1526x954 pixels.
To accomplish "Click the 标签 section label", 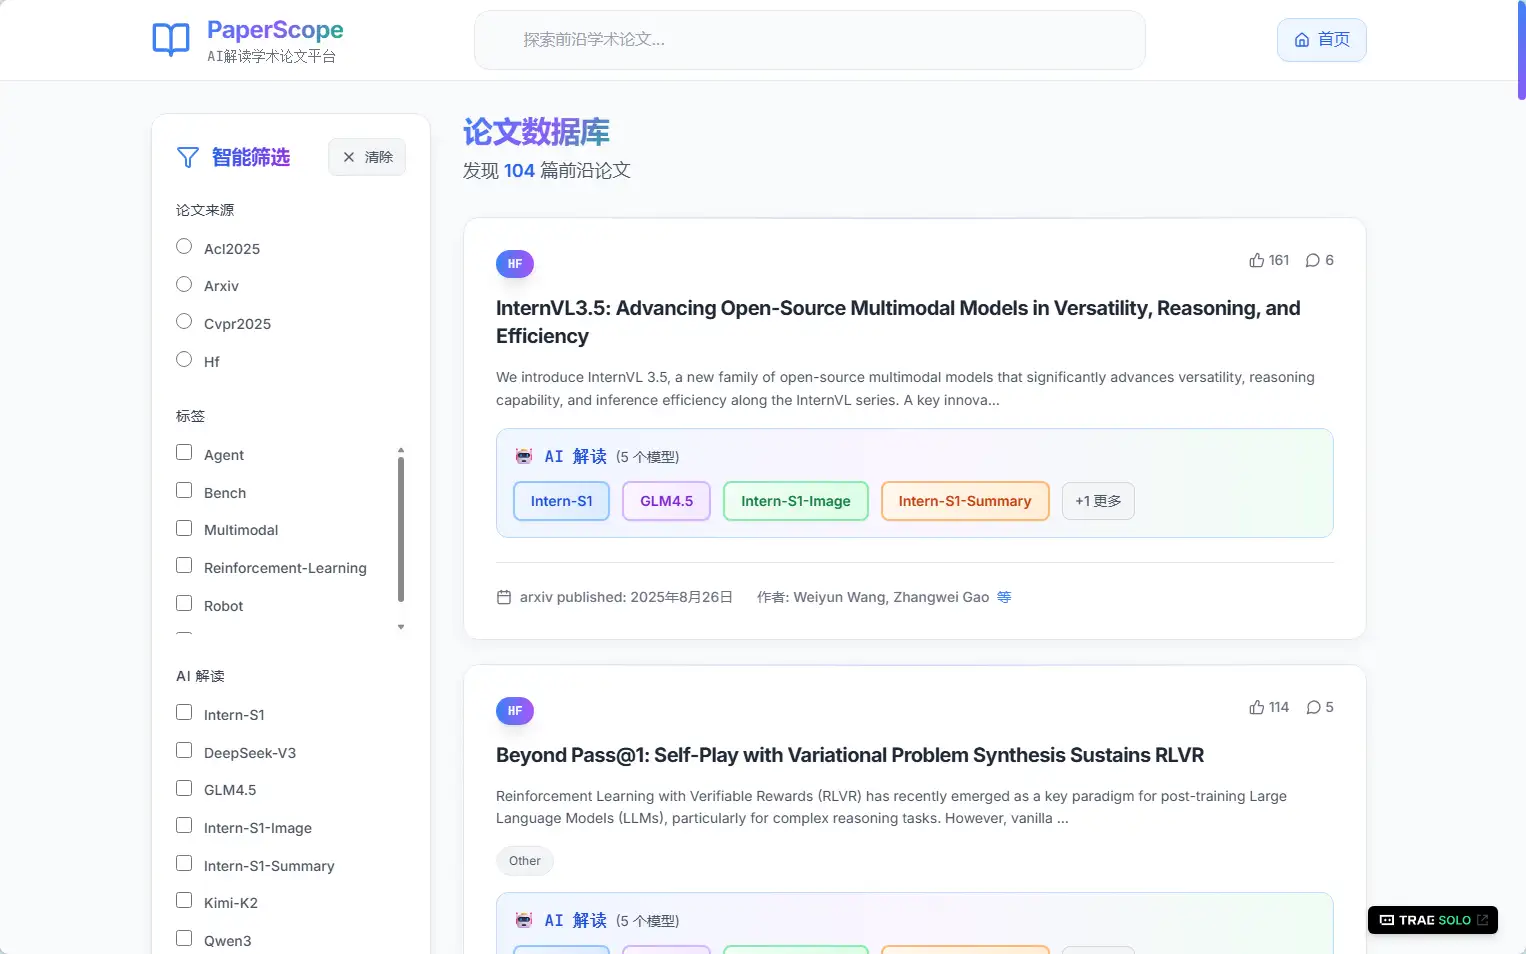I will pos(190,416).
